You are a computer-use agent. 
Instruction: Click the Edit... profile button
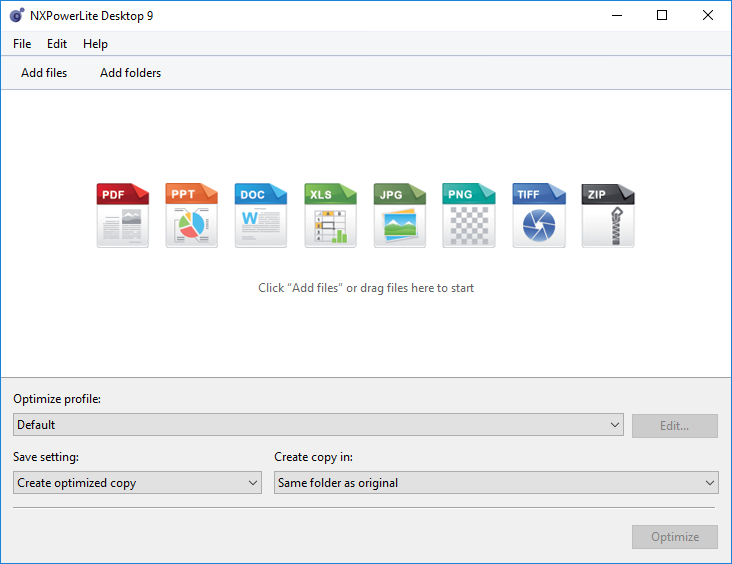675,426
